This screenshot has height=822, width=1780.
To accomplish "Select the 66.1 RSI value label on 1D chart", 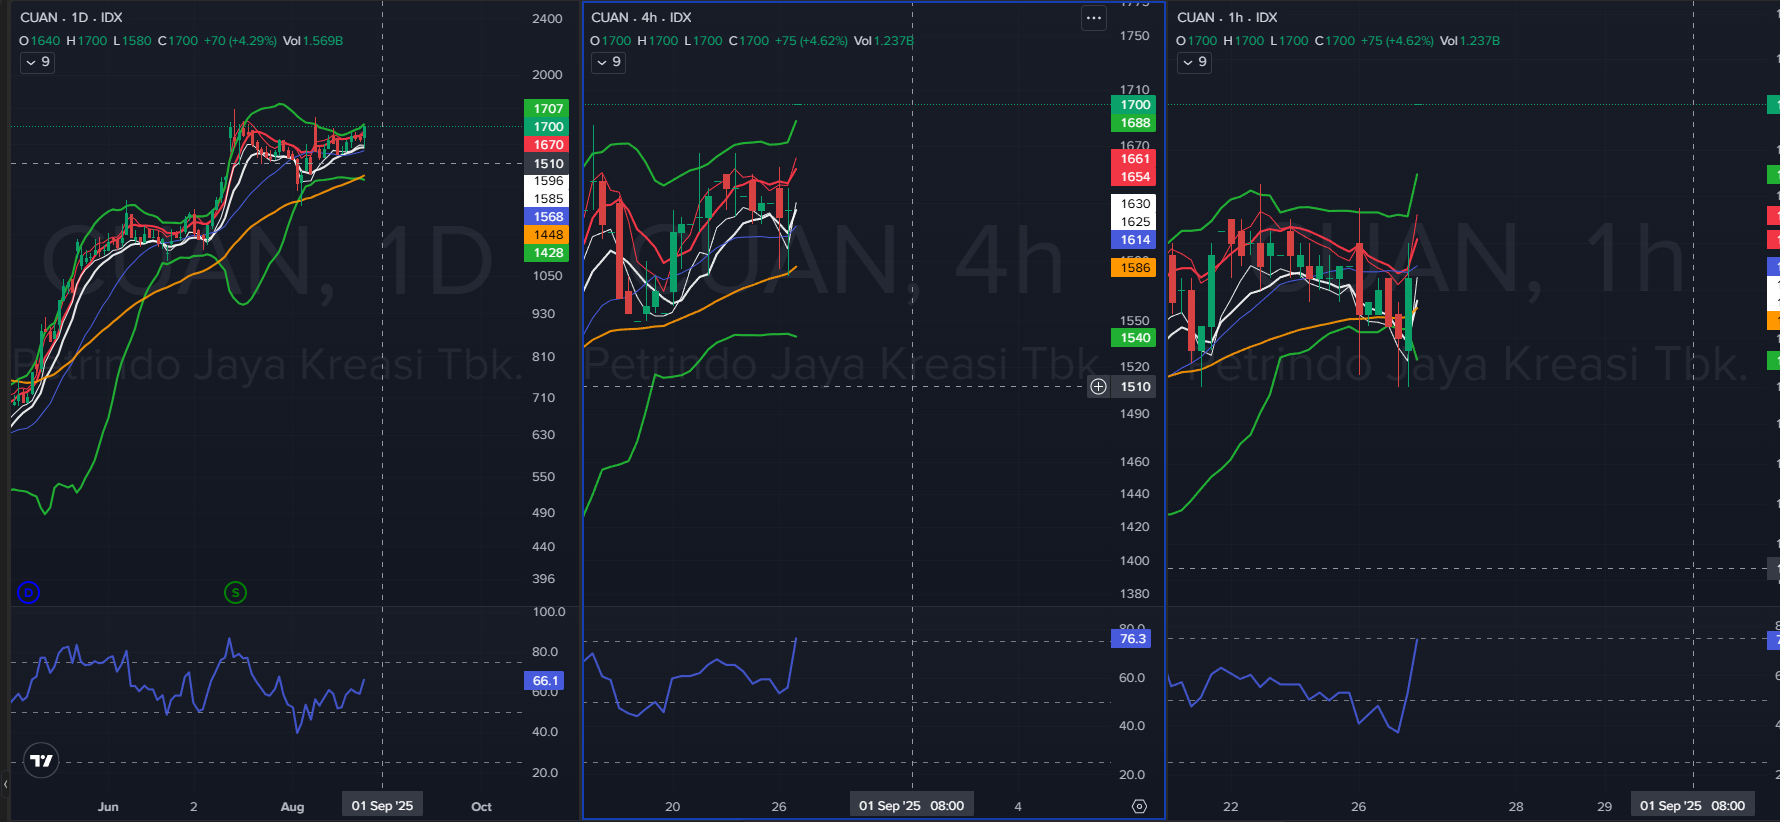I will [x=544, y=680].
